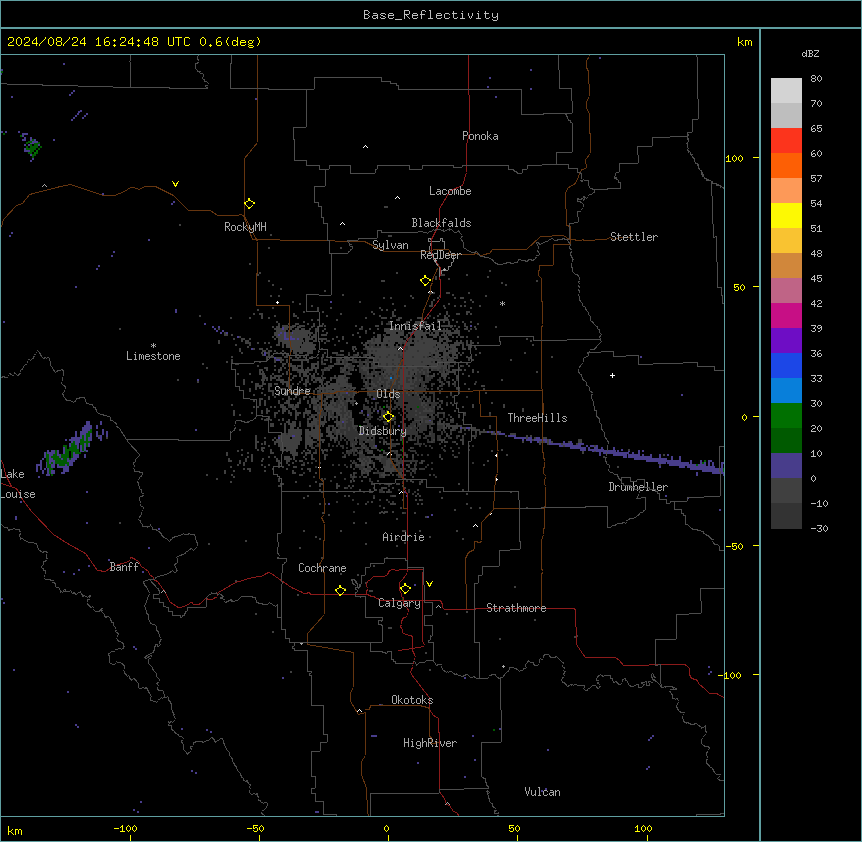Click the Strathmore label
This screenshot has width=862, height=842.
click(516, 608)
